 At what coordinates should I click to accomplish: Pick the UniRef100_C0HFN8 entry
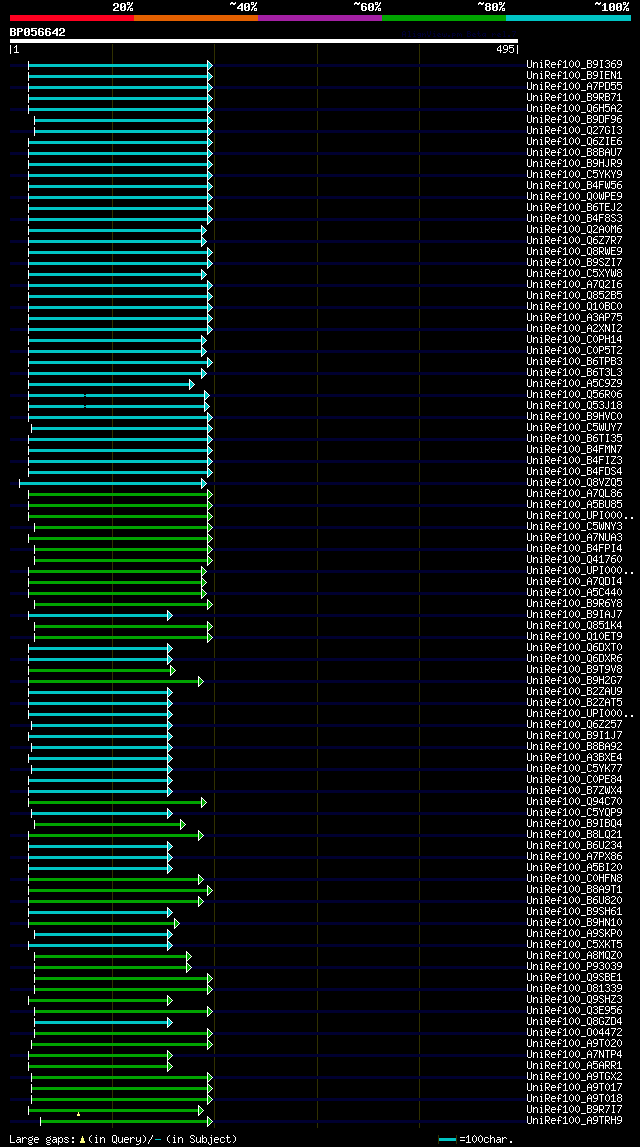pyautogui.click(x=574, y=879)
